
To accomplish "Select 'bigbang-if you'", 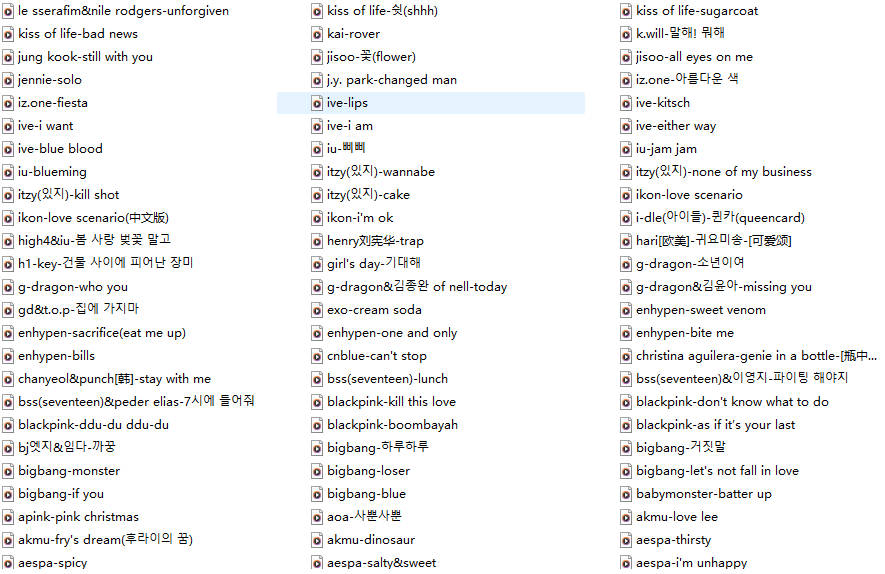I will pyautogui.click(x=61, y=494).
